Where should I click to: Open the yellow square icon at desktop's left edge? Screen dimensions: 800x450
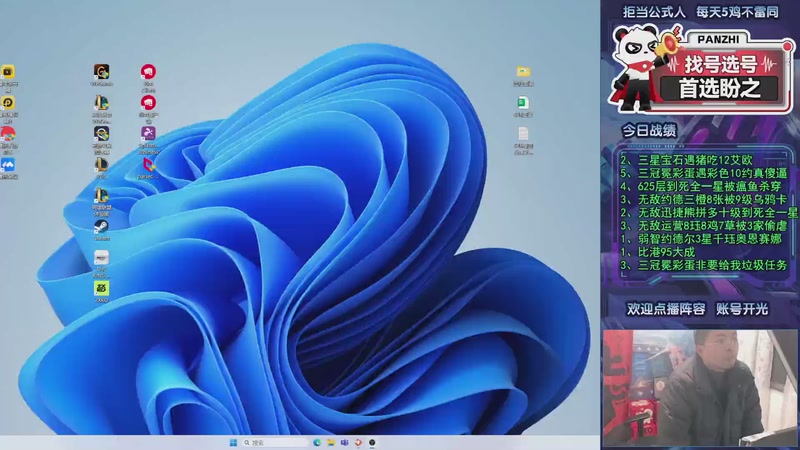[x=8, y=71]
